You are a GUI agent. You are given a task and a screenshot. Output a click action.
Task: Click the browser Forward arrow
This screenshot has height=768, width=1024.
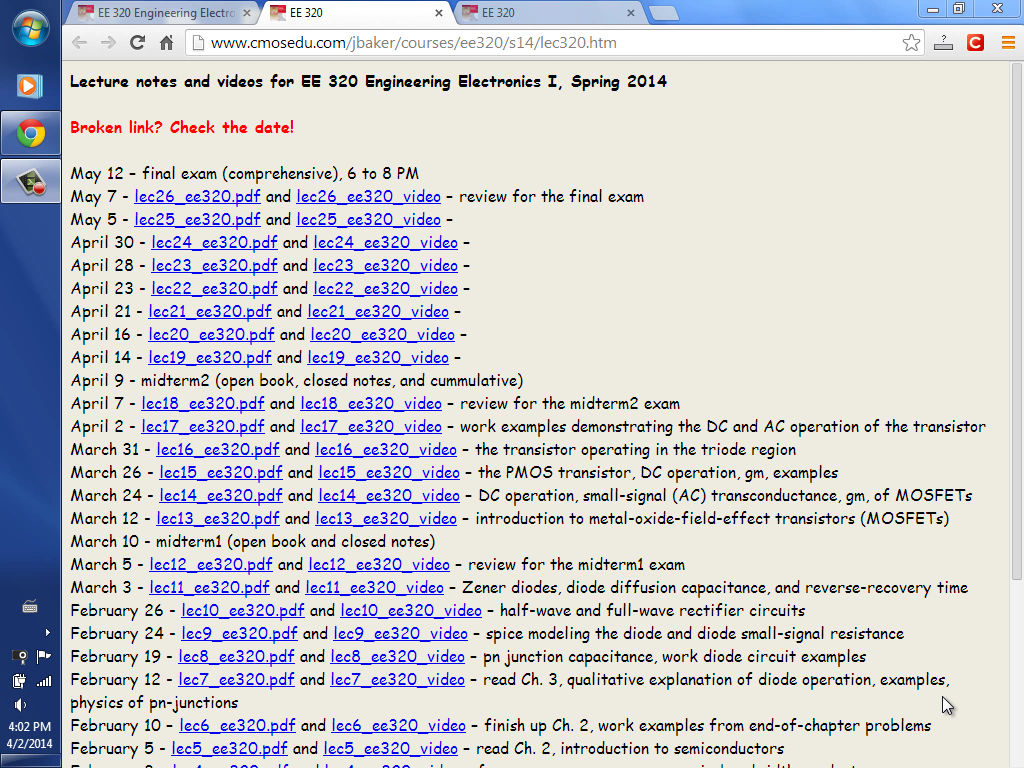108,43
